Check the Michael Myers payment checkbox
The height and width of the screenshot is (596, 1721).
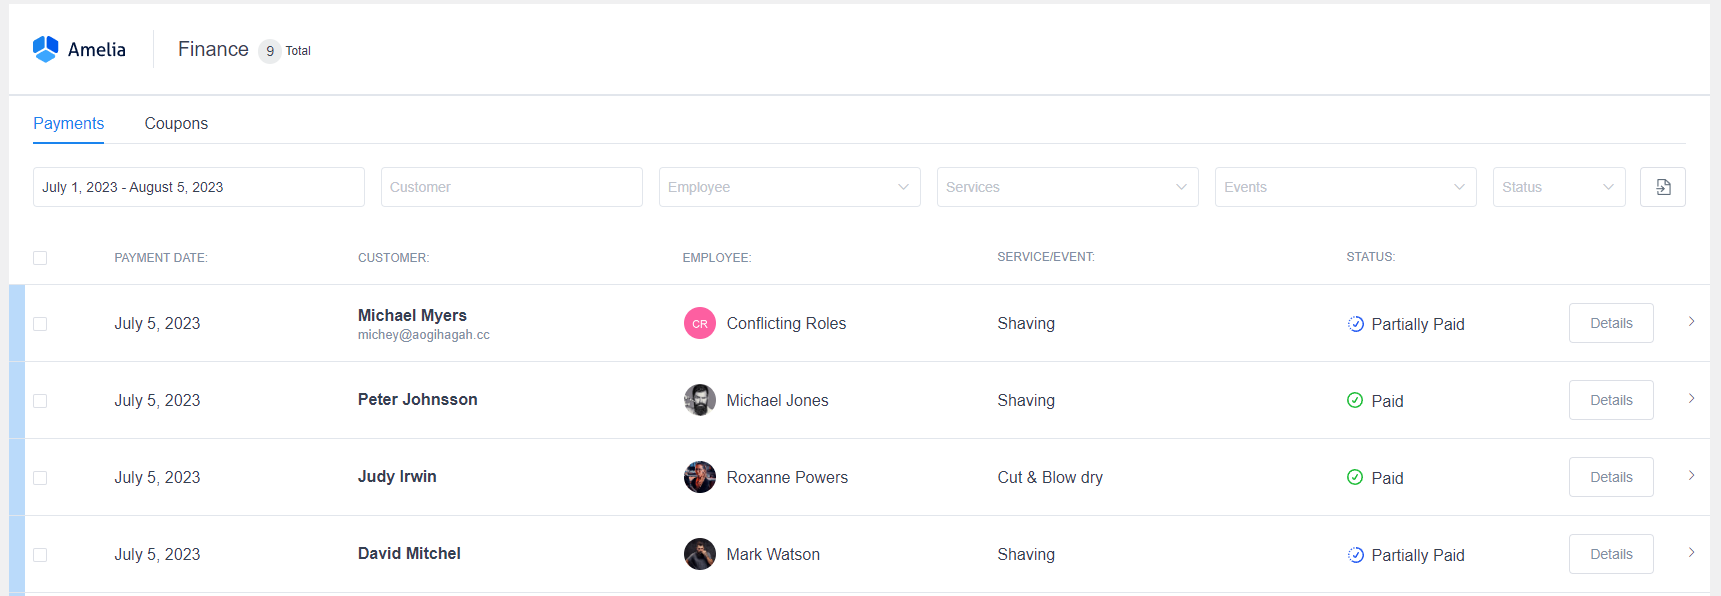(40, 324)
